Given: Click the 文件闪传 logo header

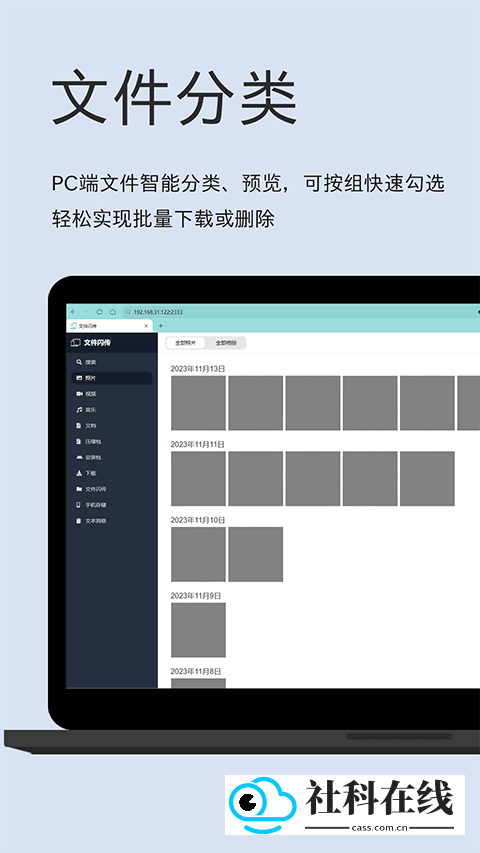Looking at the screenshot, I should point(91,343).
